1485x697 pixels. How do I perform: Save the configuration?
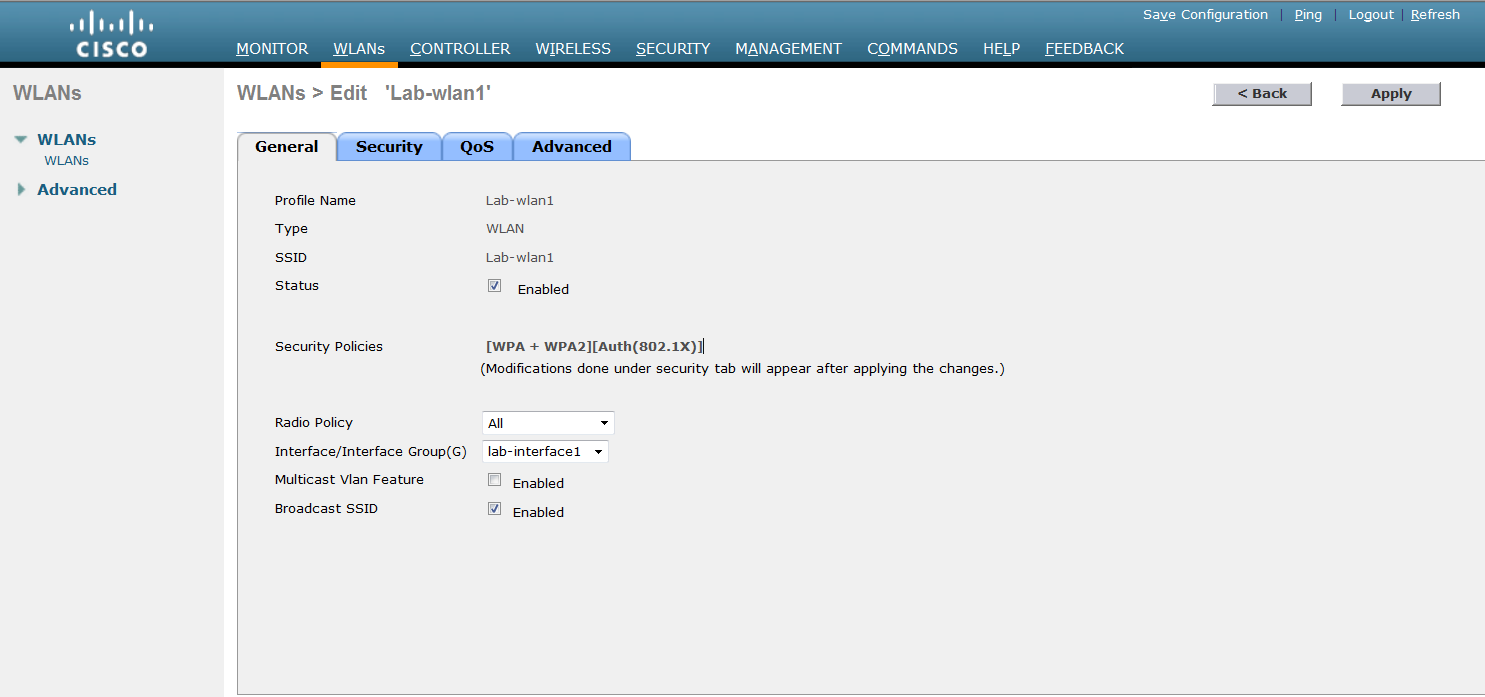(x=1205, y=14)
